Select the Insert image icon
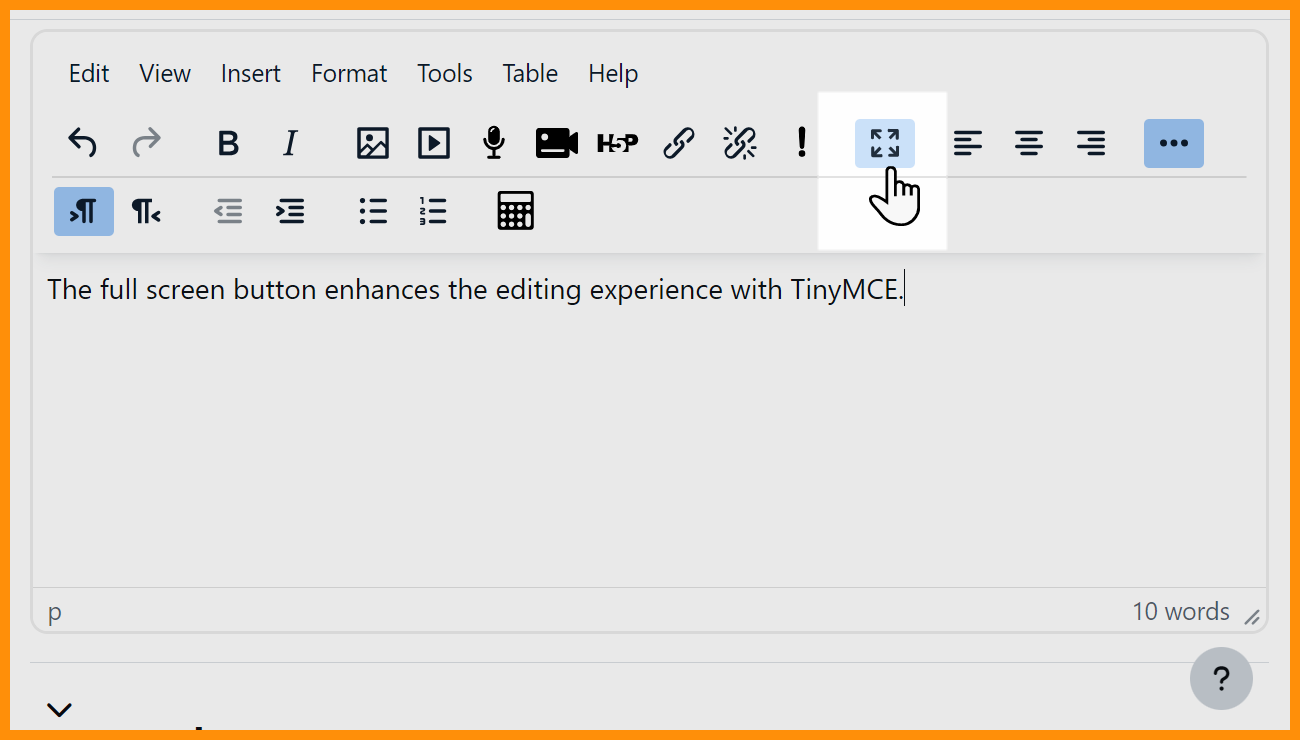1300x740 pixels. point(371,143)
